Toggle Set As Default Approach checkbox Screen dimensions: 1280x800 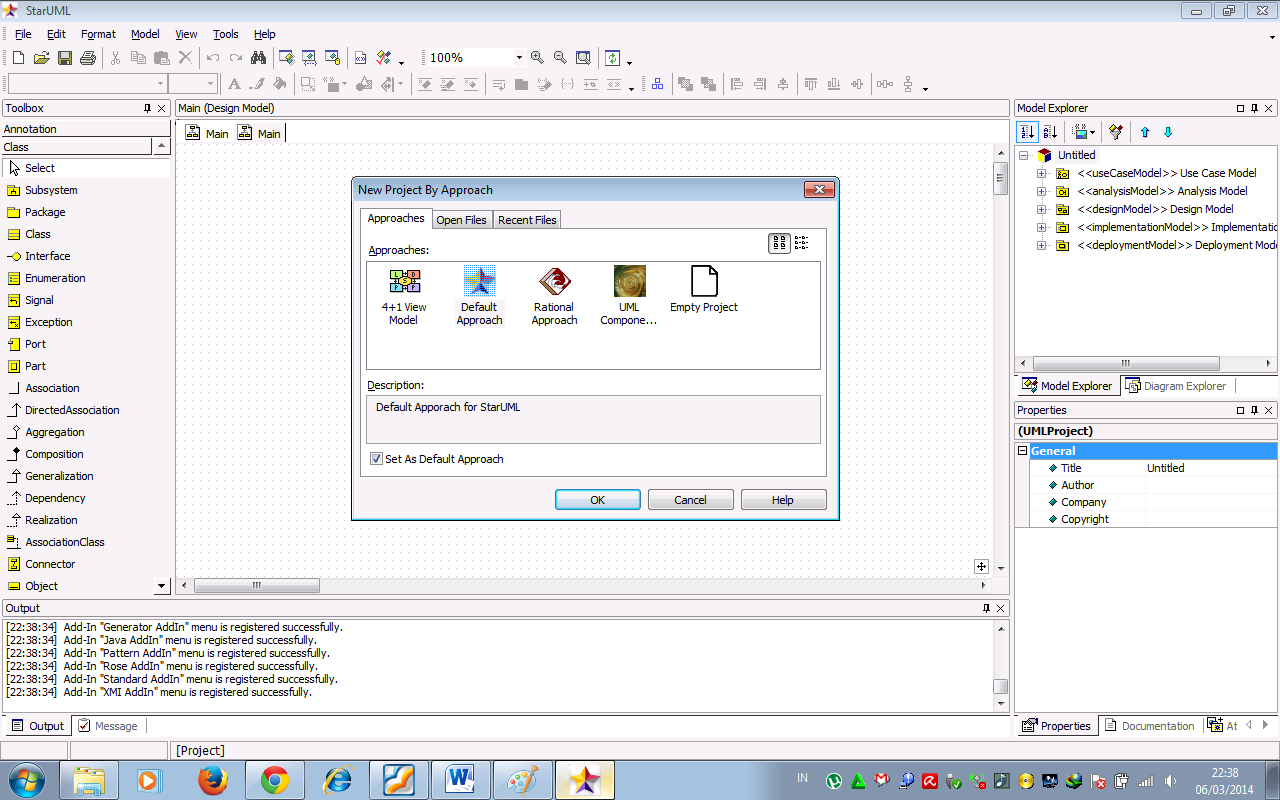[x=376, y=459]
